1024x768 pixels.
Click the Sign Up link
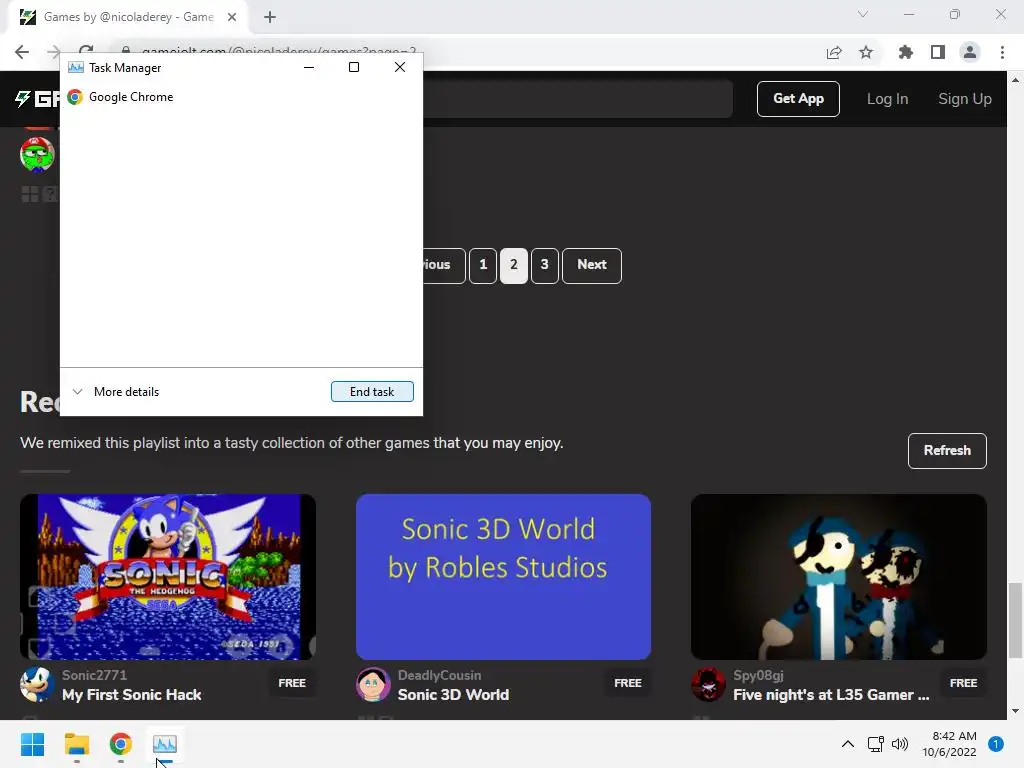pos(965,99)
